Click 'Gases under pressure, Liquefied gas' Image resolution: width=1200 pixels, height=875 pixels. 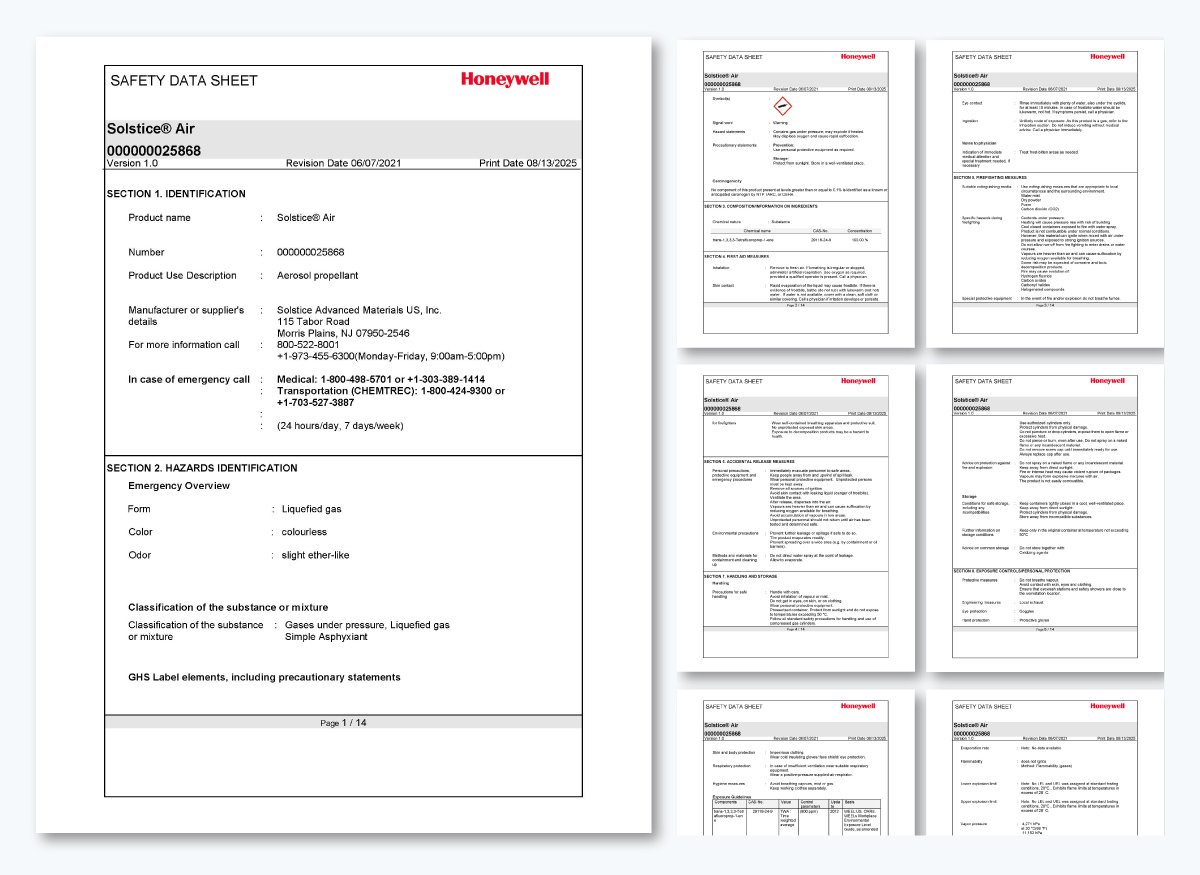pyautogui.click(x=367, y=625)
